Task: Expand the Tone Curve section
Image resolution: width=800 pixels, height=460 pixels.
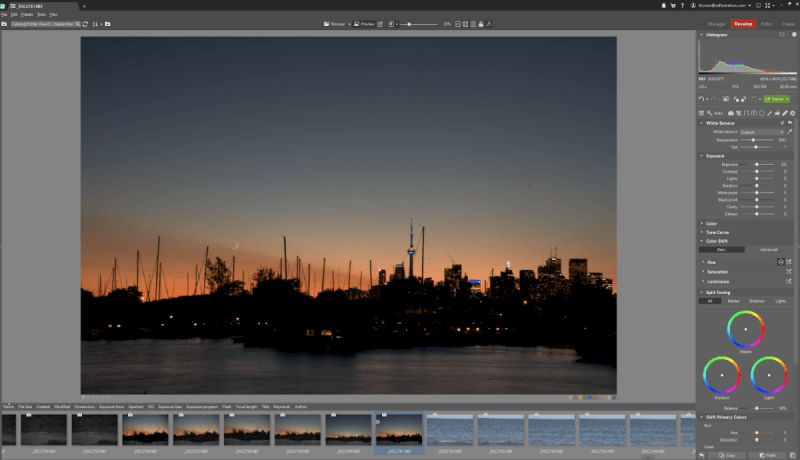Action: 718,232
